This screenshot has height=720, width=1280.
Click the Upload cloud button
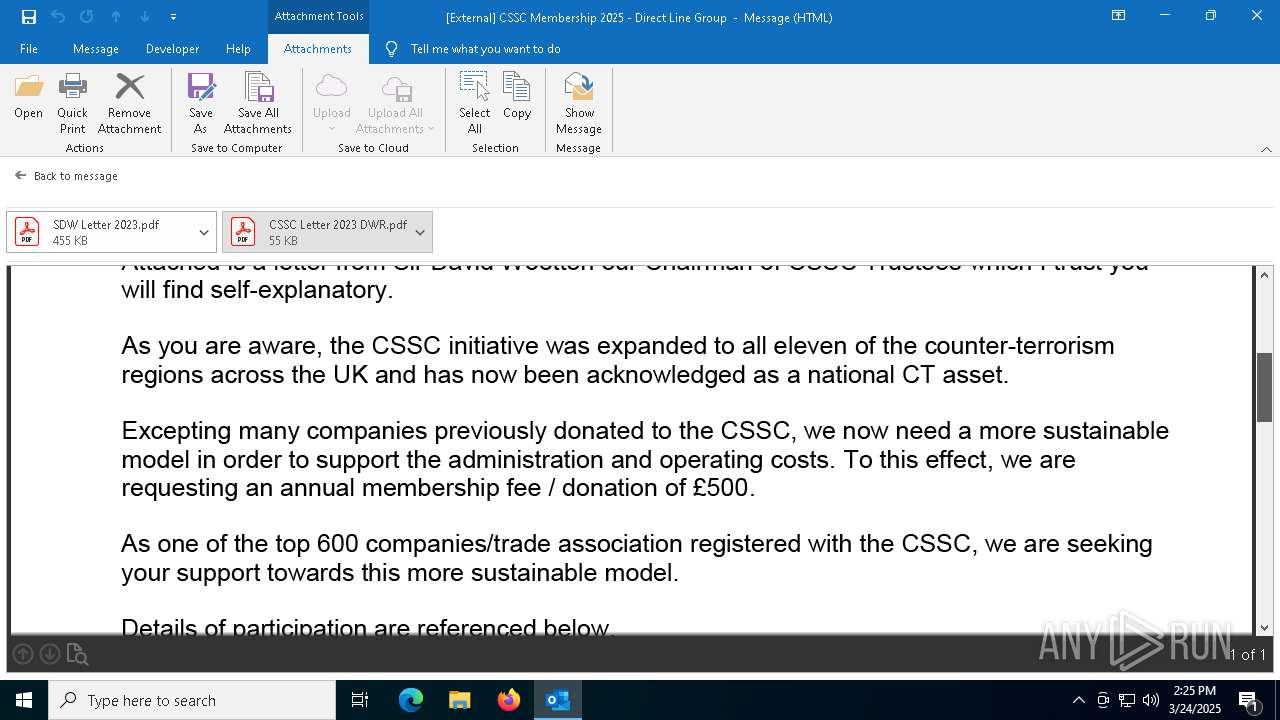(331, 103)
